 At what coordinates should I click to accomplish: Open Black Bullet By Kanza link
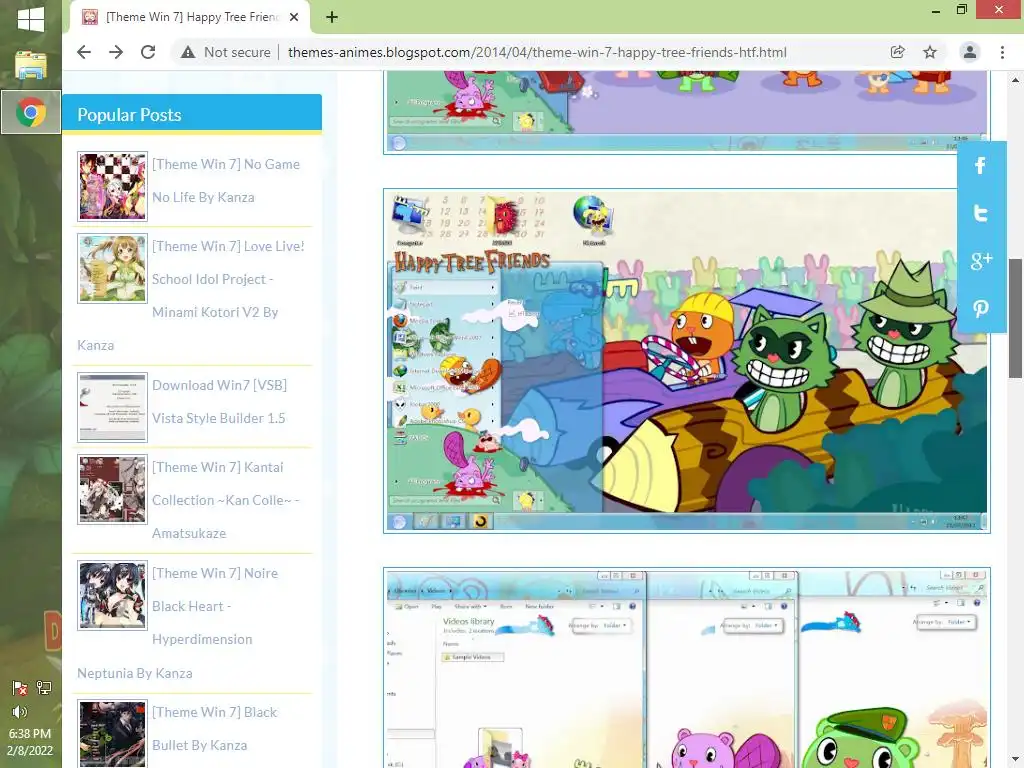(x=214, y=729)
